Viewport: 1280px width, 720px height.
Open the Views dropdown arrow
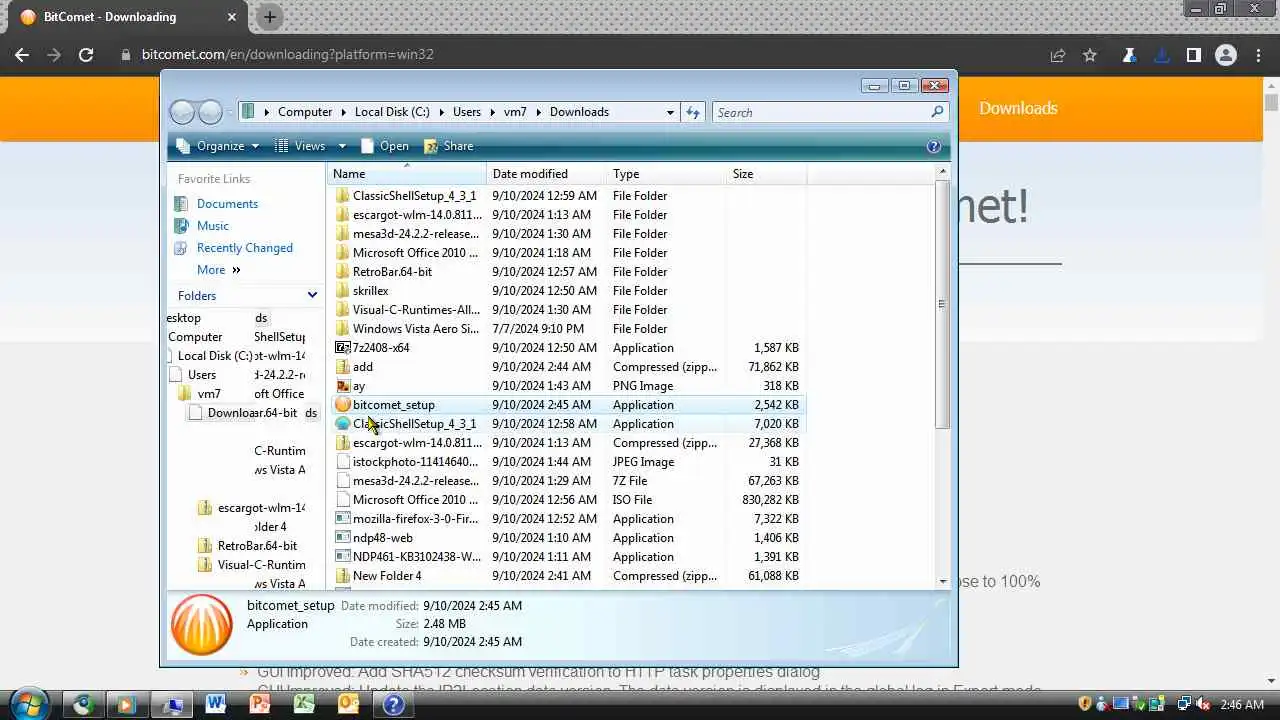coord(342,146)
